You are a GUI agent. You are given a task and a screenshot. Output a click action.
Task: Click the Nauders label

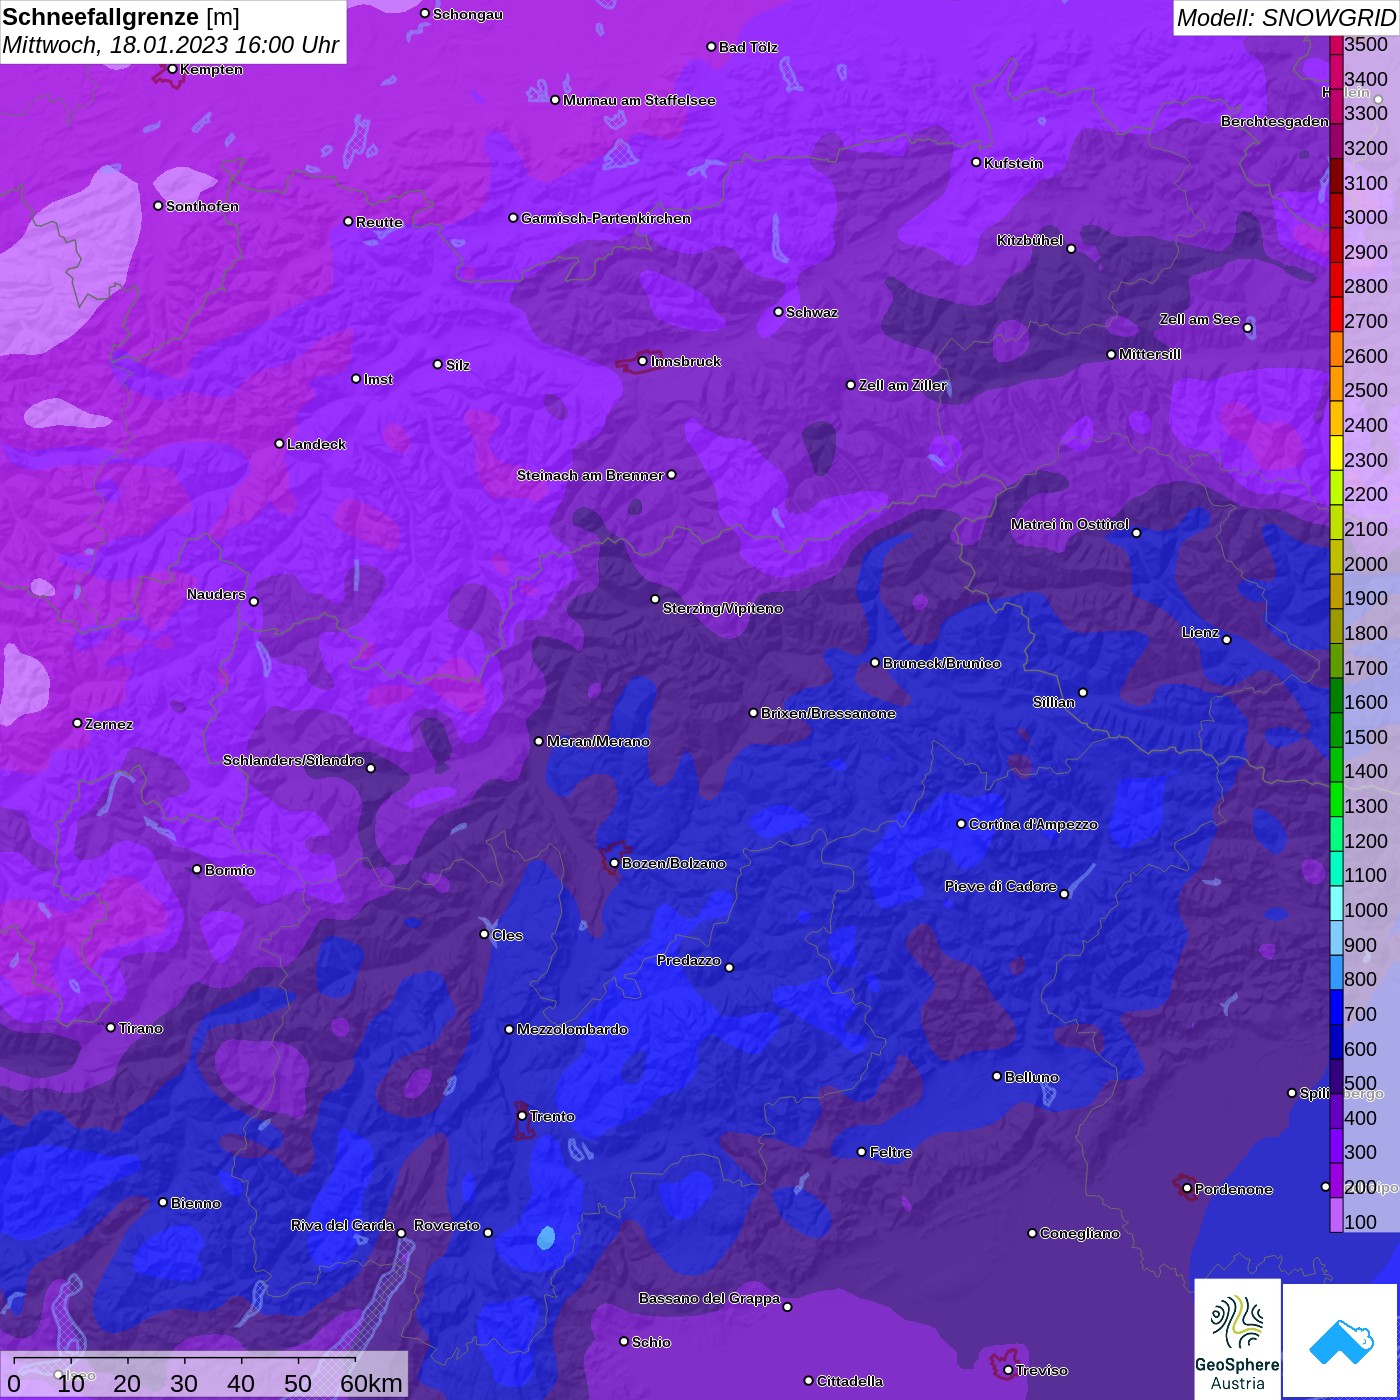click(216, 594)
